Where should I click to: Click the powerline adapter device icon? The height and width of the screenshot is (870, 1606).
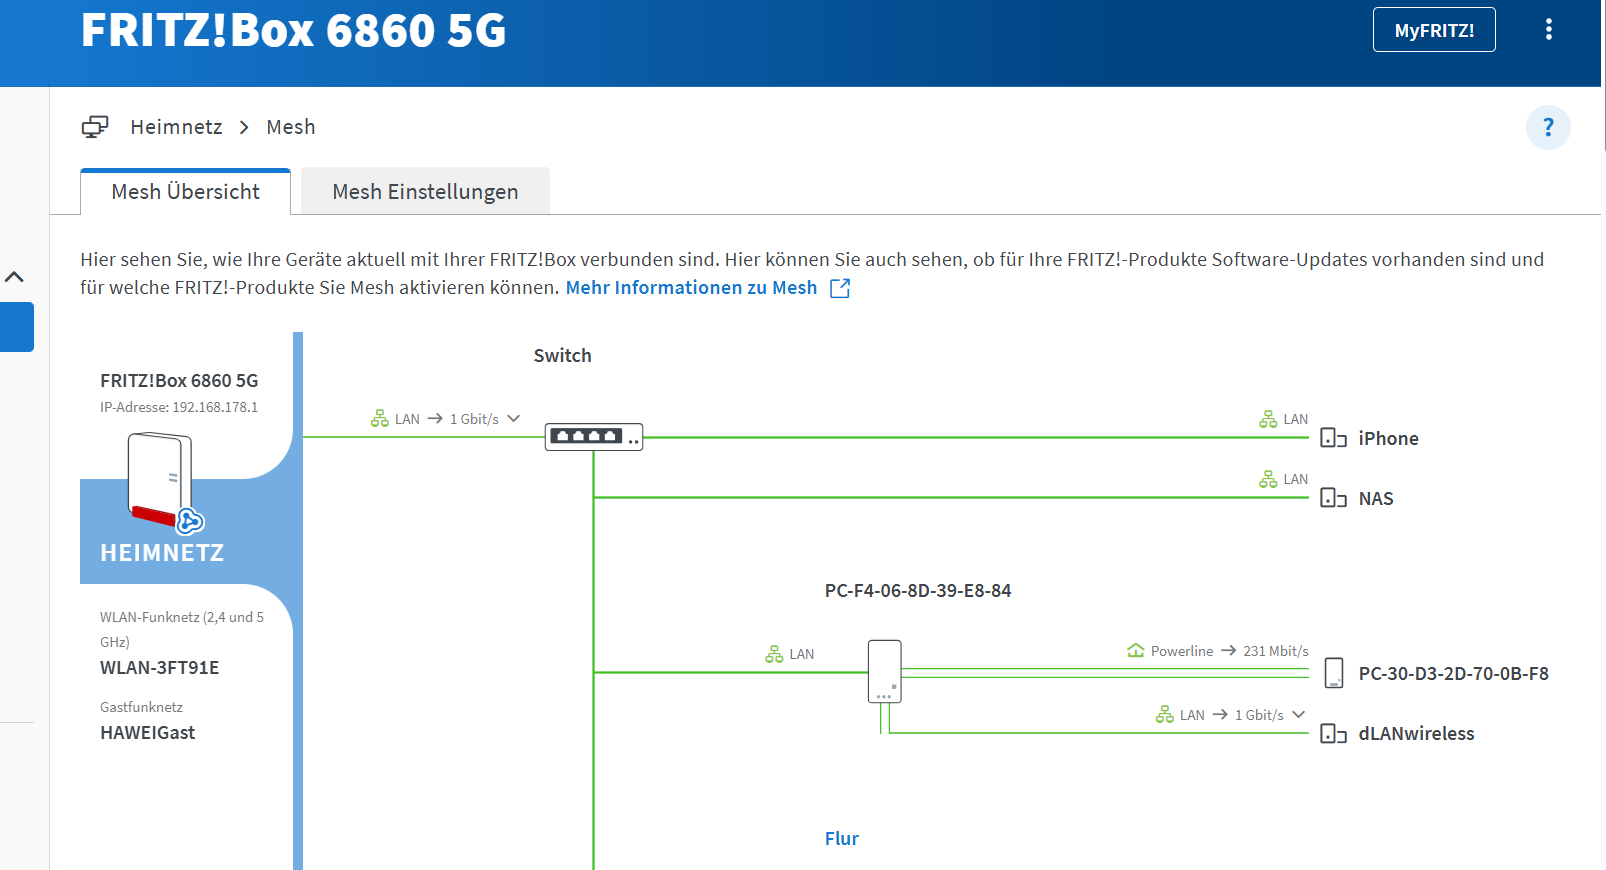coord(885,671)
